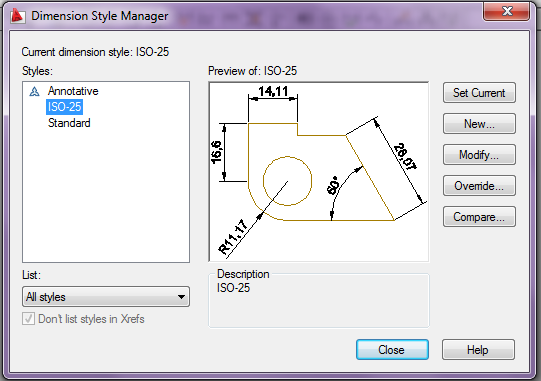Image resolution: width=541 pixels, height=381 pixels.
Task: Open Modify... for the dimension style
Action: pyautogui.click(x=479, y=155)
